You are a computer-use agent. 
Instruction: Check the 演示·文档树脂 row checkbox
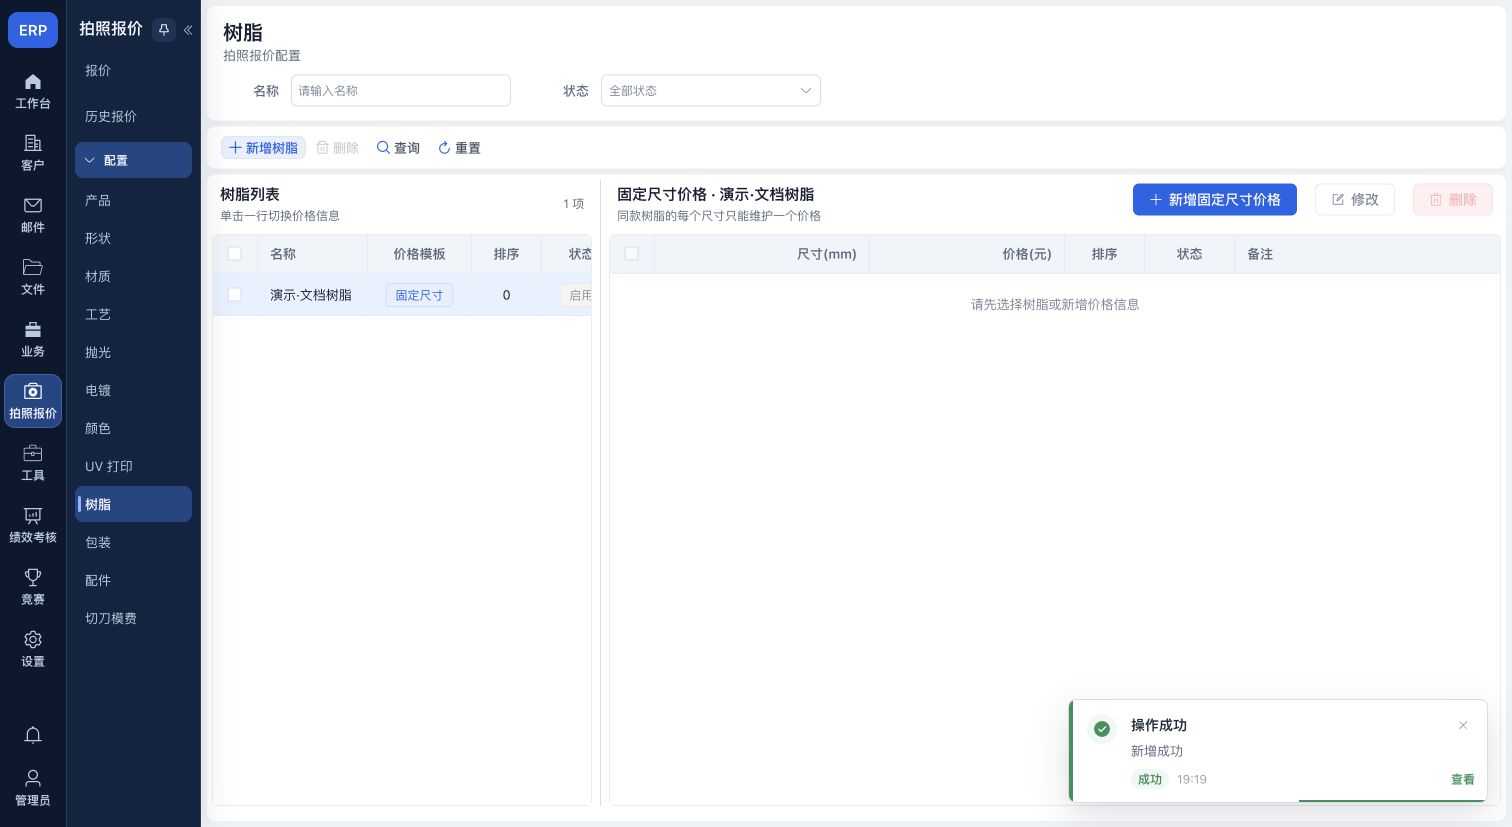click(x=235, y=295)
